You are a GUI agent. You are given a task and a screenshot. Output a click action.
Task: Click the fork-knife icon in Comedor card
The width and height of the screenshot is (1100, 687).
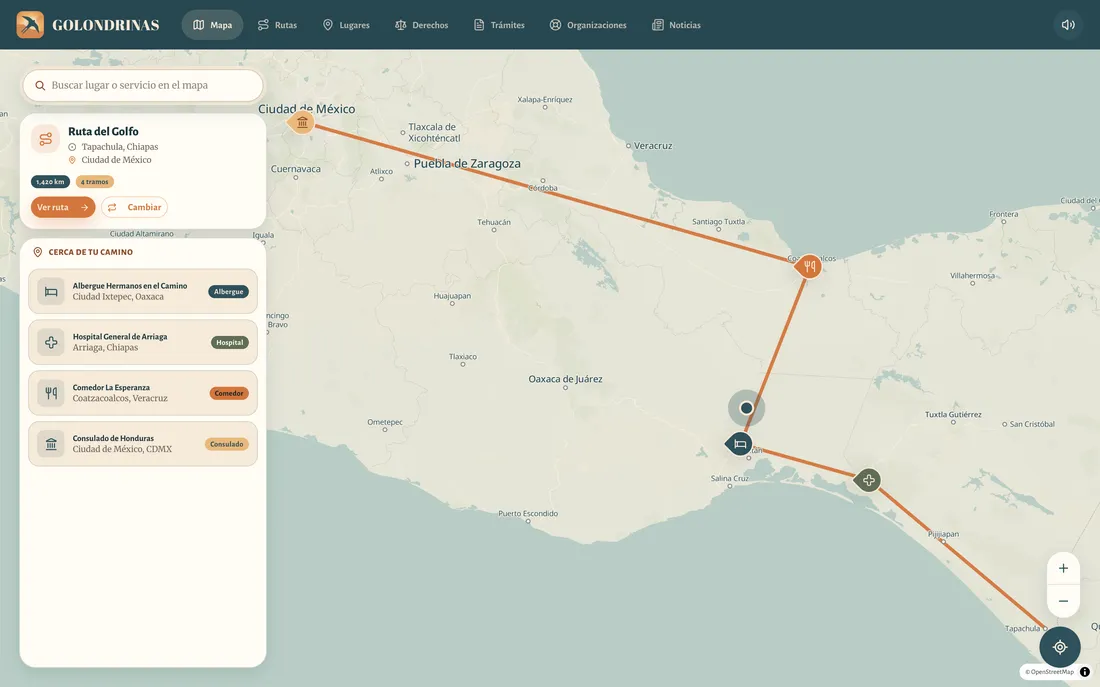[x=51, y=393]
